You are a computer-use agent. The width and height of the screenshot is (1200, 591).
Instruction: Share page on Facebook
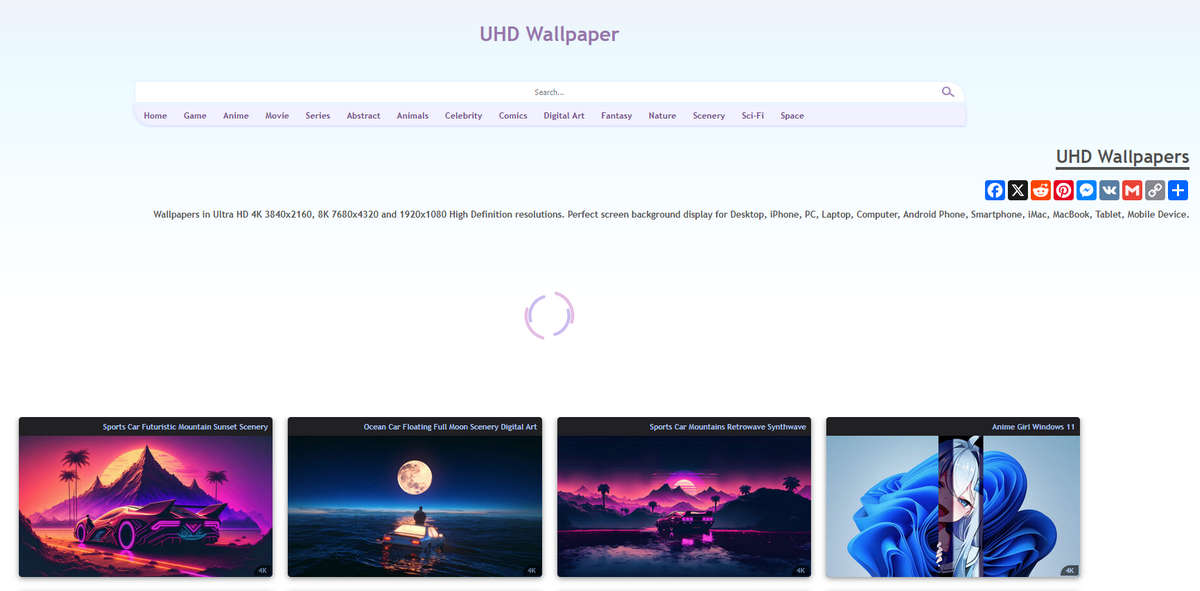[x=995, y=190]
